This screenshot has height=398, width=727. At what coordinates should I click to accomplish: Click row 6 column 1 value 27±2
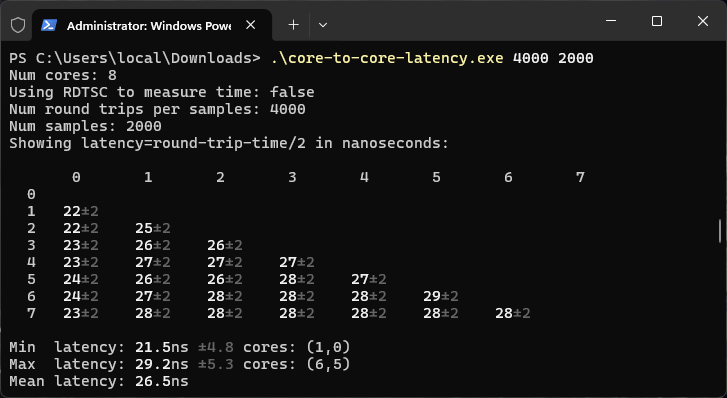point(153,296)
